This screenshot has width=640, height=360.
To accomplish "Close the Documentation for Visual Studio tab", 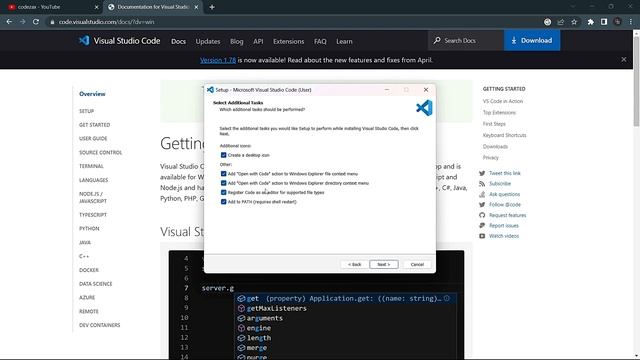I will pos(196,7).
